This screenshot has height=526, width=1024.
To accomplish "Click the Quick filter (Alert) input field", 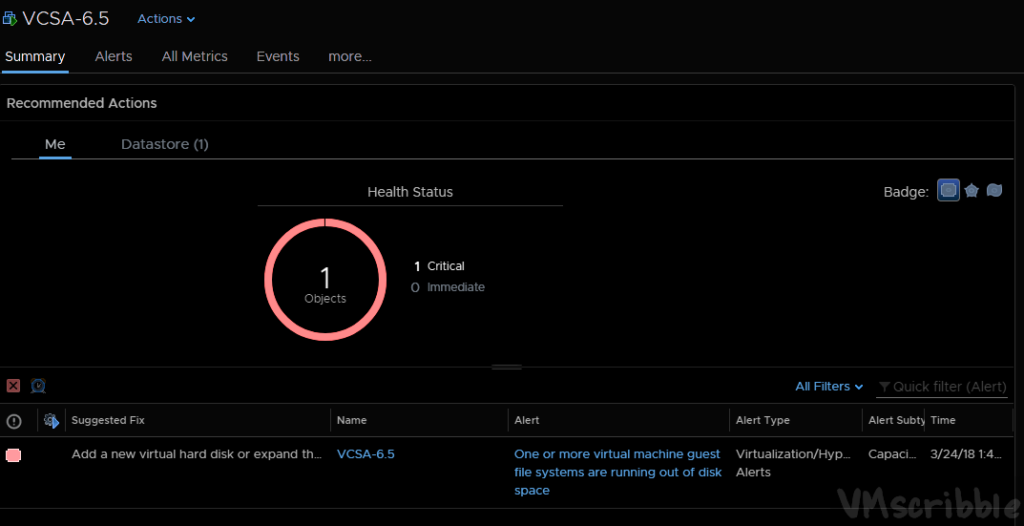I will tap(947, 387).
